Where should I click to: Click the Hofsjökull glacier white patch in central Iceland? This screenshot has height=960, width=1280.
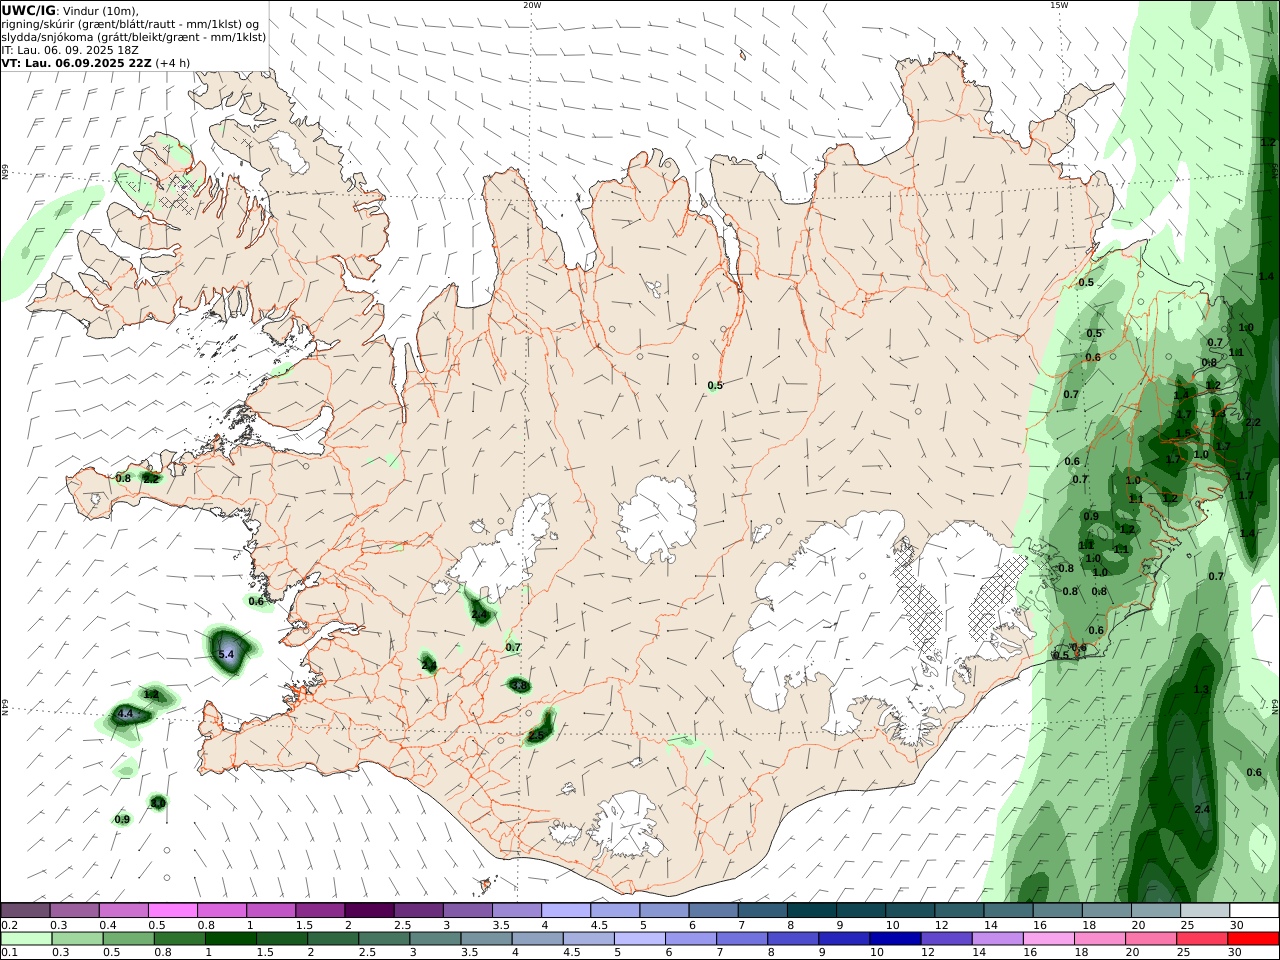657,516
